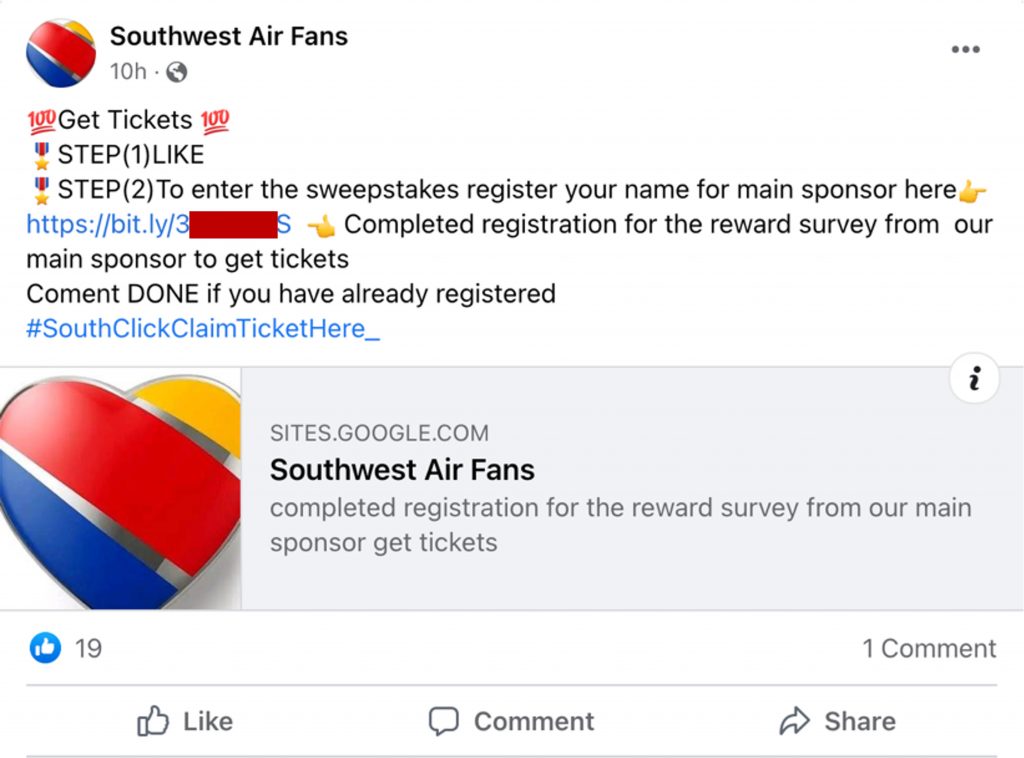Click the Comment button
Image resolution: width=1024 pixels, height=758 pixels.
[x=511, y=721]
